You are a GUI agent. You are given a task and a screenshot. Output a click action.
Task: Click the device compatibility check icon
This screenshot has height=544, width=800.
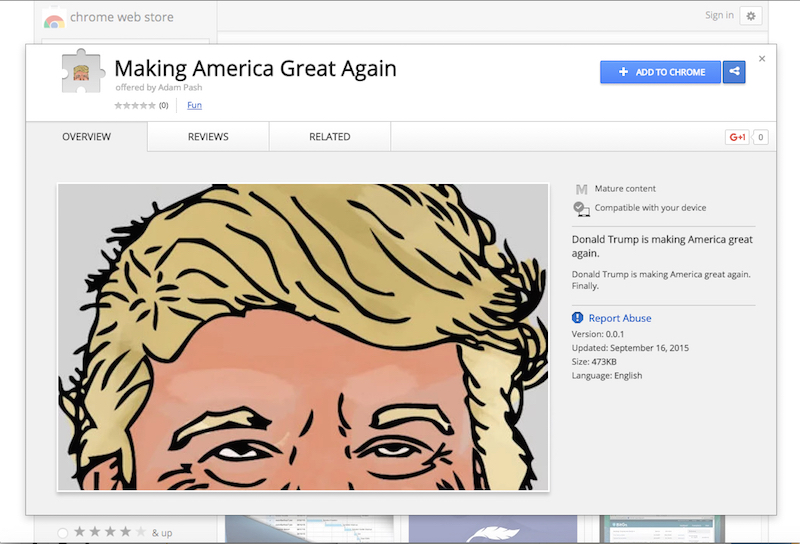pyautogui.click(x=581, y=209)
